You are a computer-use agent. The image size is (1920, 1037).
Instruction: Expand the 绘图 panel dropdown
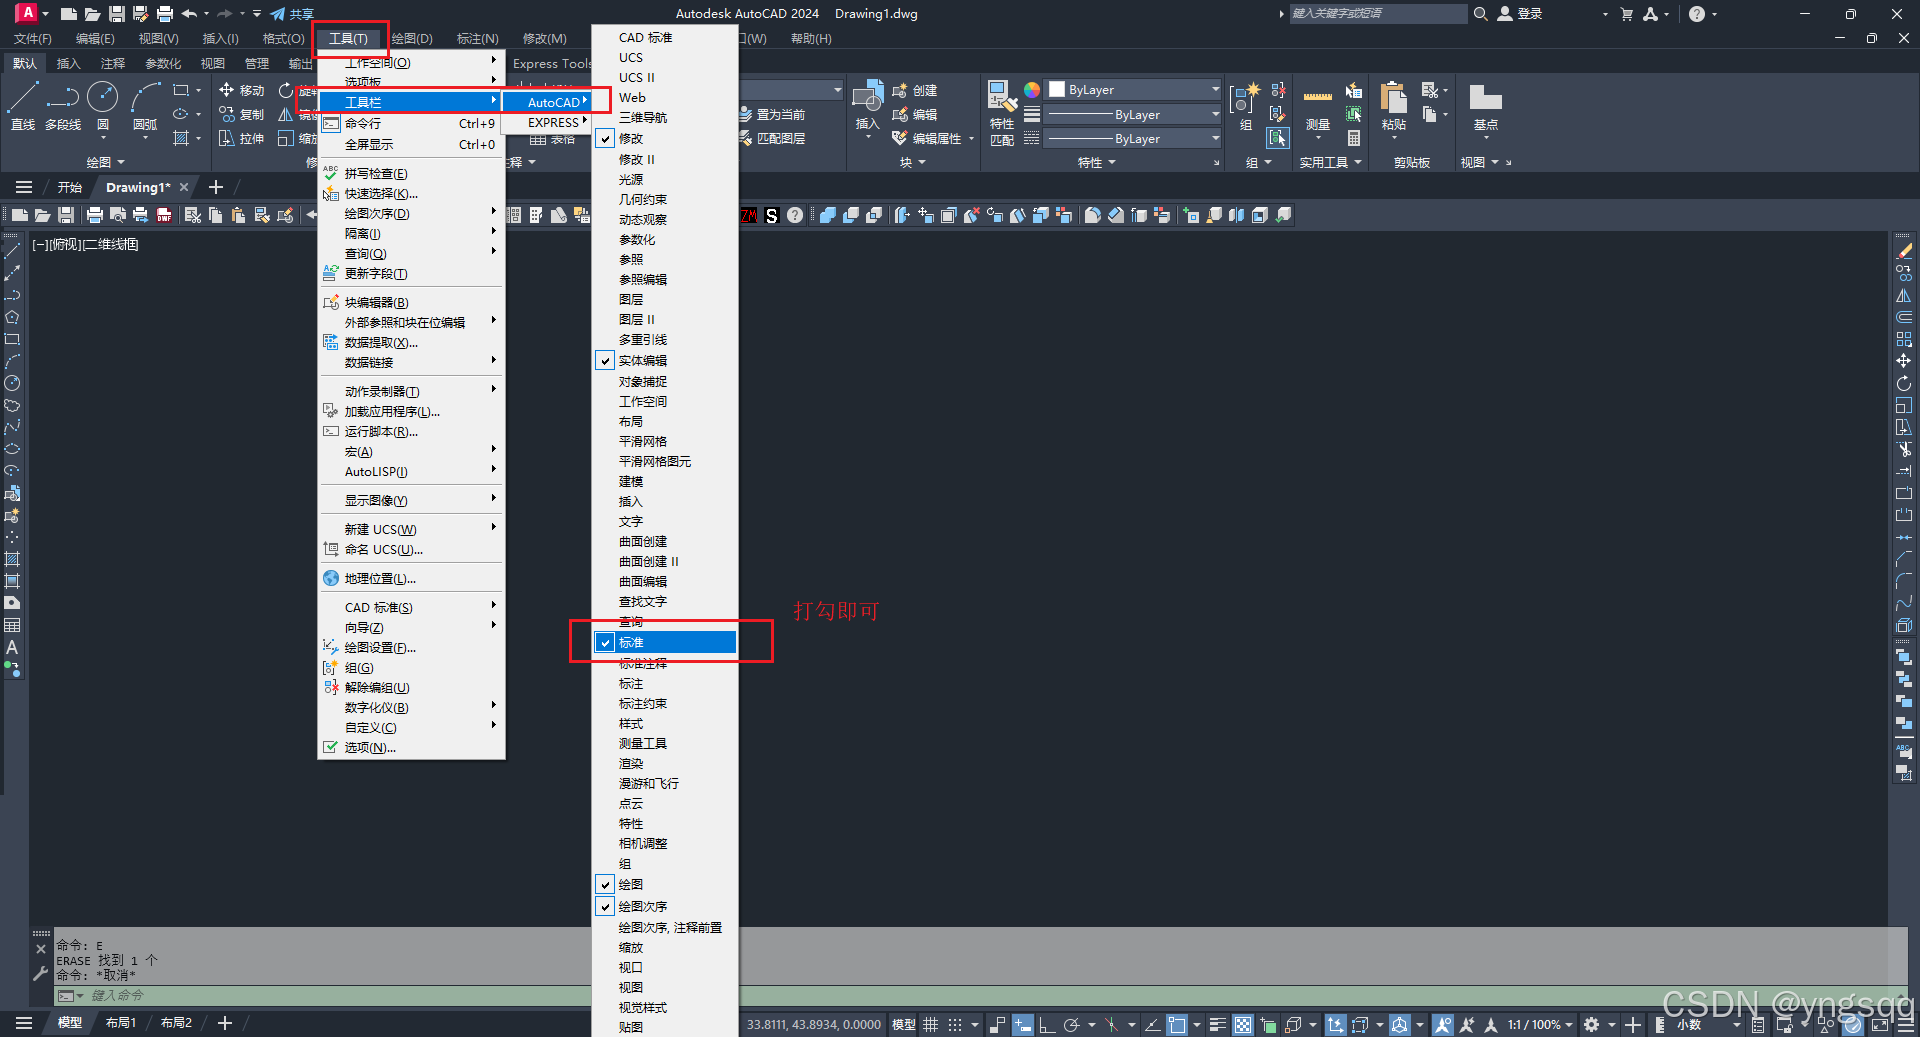106,162
